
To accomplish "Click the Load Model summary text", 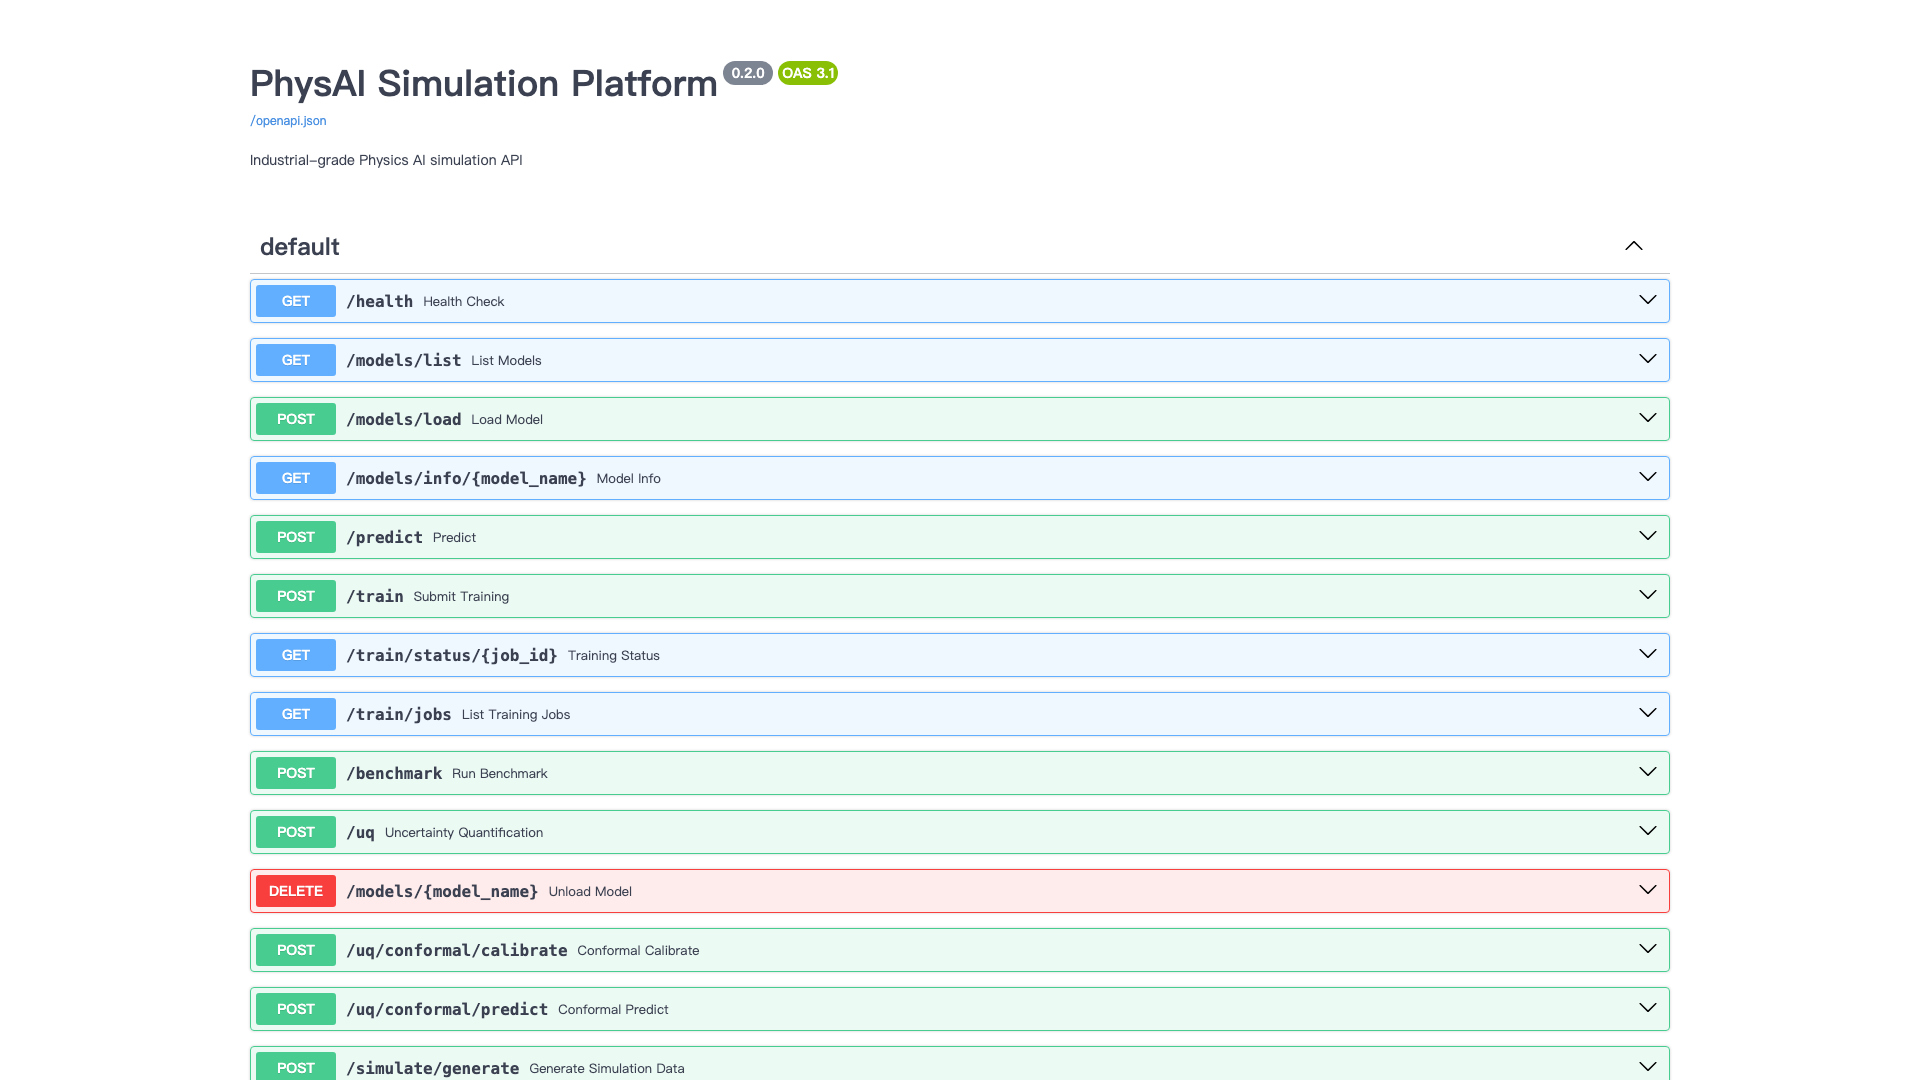I will click(x=507, y=419).
